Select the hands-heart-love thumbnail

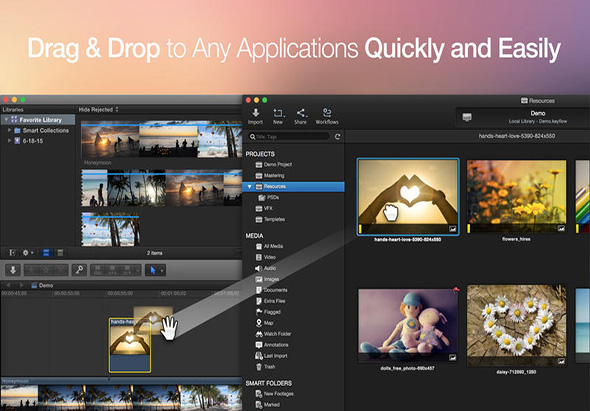coord(408,196)
